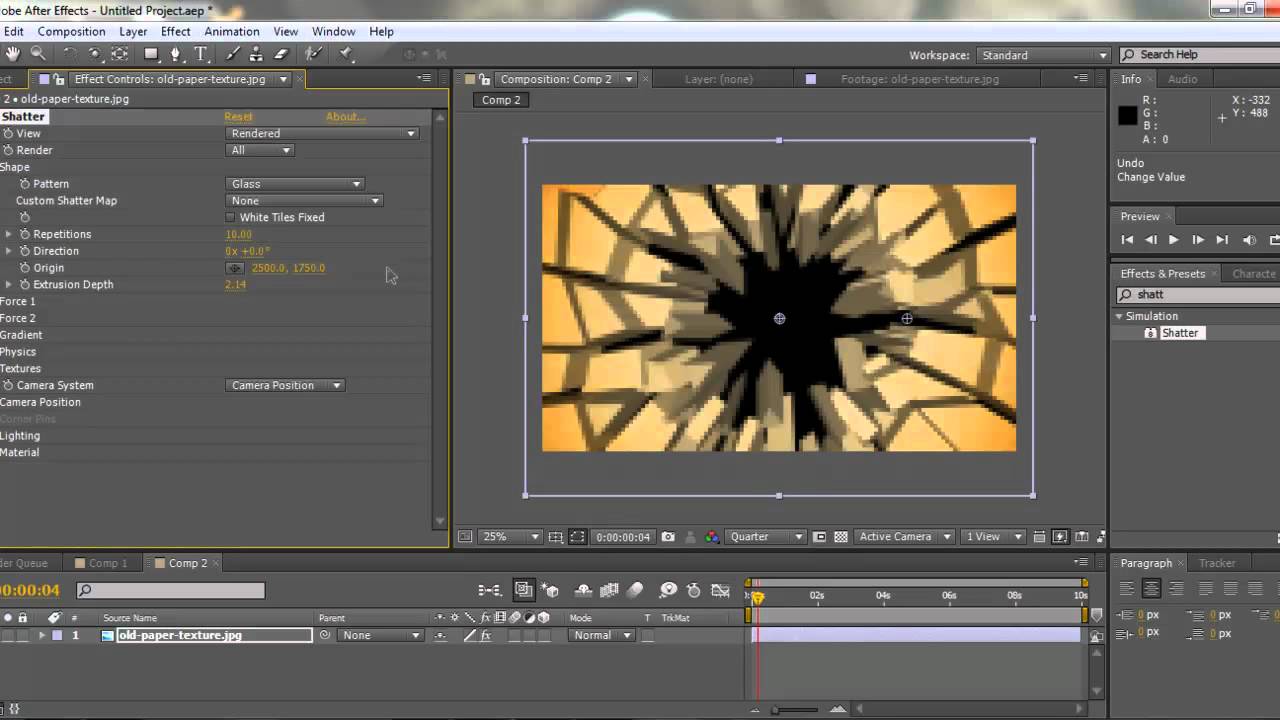Click the timeline layer search field

[x=171, y=591]
